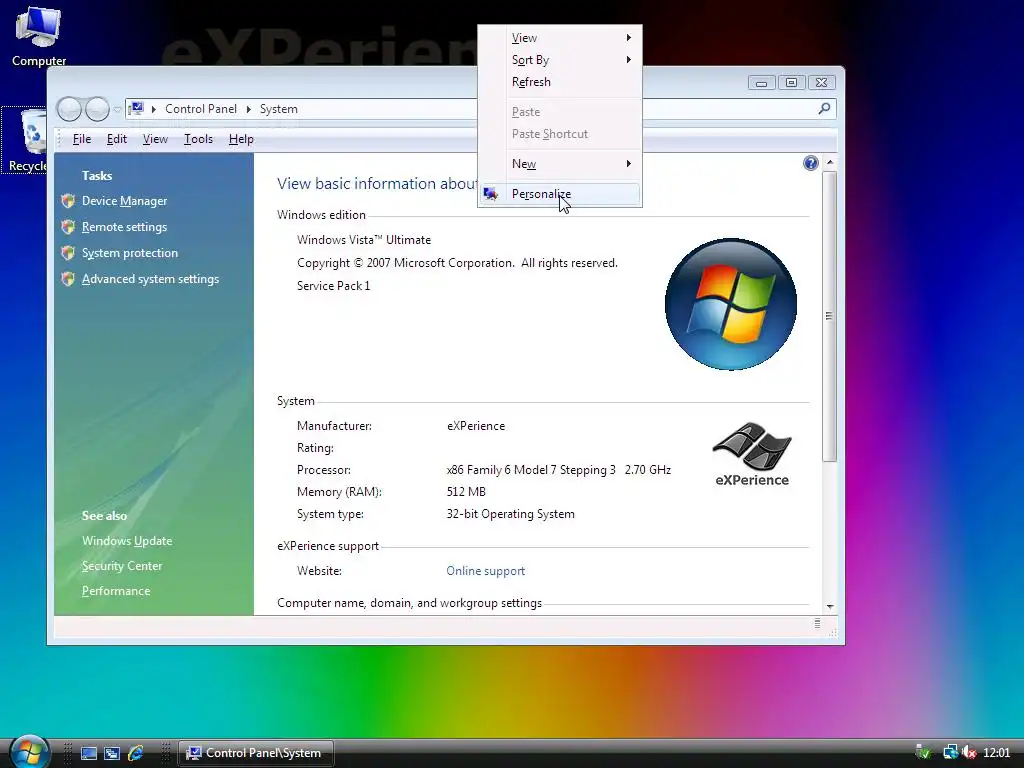Click the System window resize grip corner
The width and height of the screenshot is (1024, 768).
(833, 633)
